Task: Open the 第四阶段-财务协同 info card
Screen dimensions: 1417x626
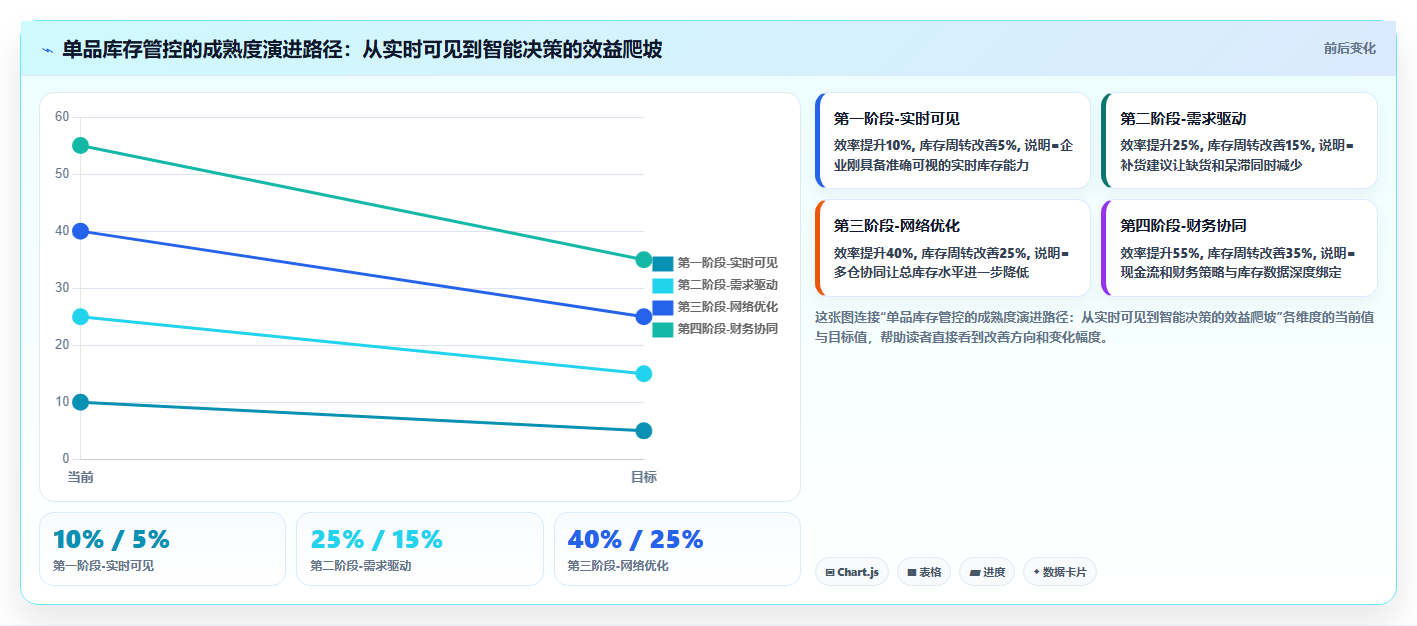Action: (x=1239, y=248)
